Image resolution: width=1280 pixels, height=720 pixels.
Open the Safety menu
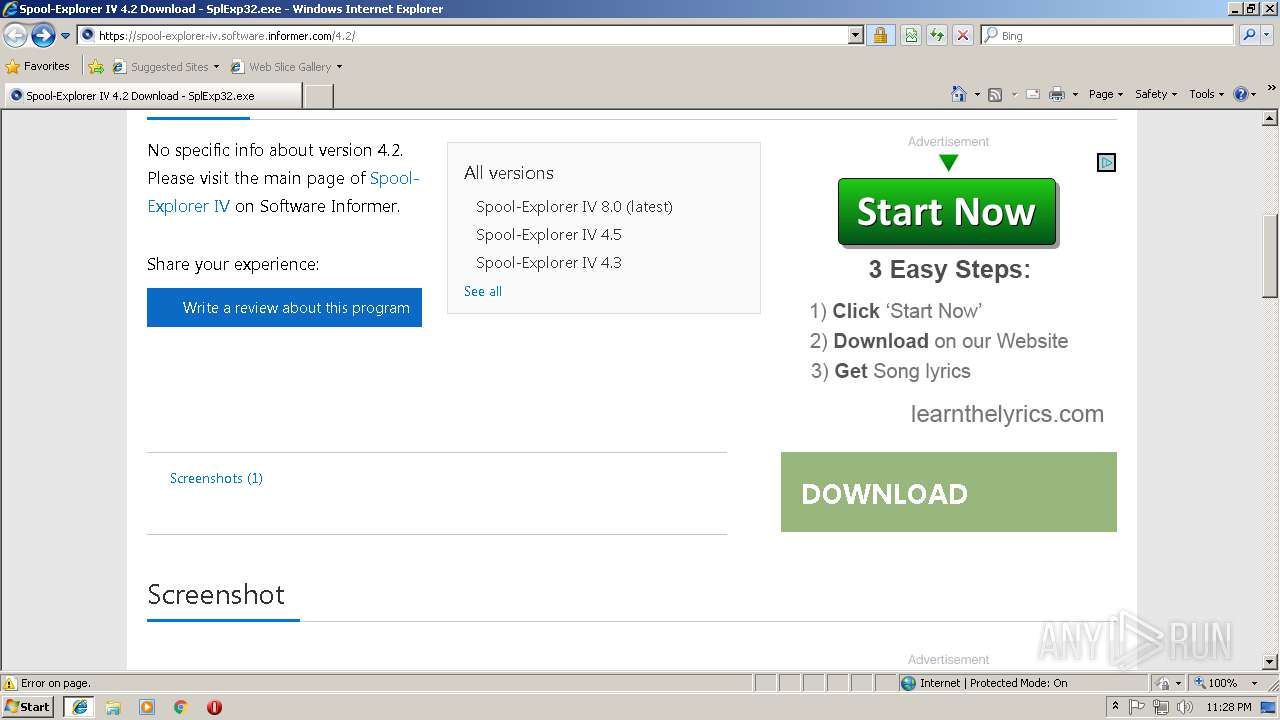[x=1156, y=94]
